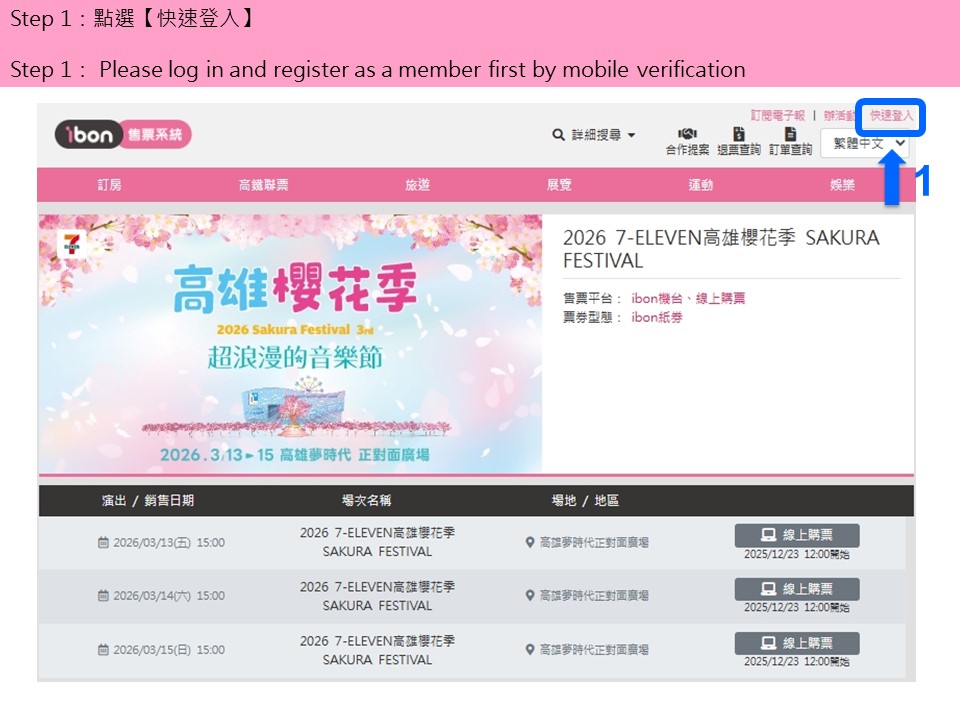
Task: Click location pin icon in 03/14 row
Action: tap(530, 595)
